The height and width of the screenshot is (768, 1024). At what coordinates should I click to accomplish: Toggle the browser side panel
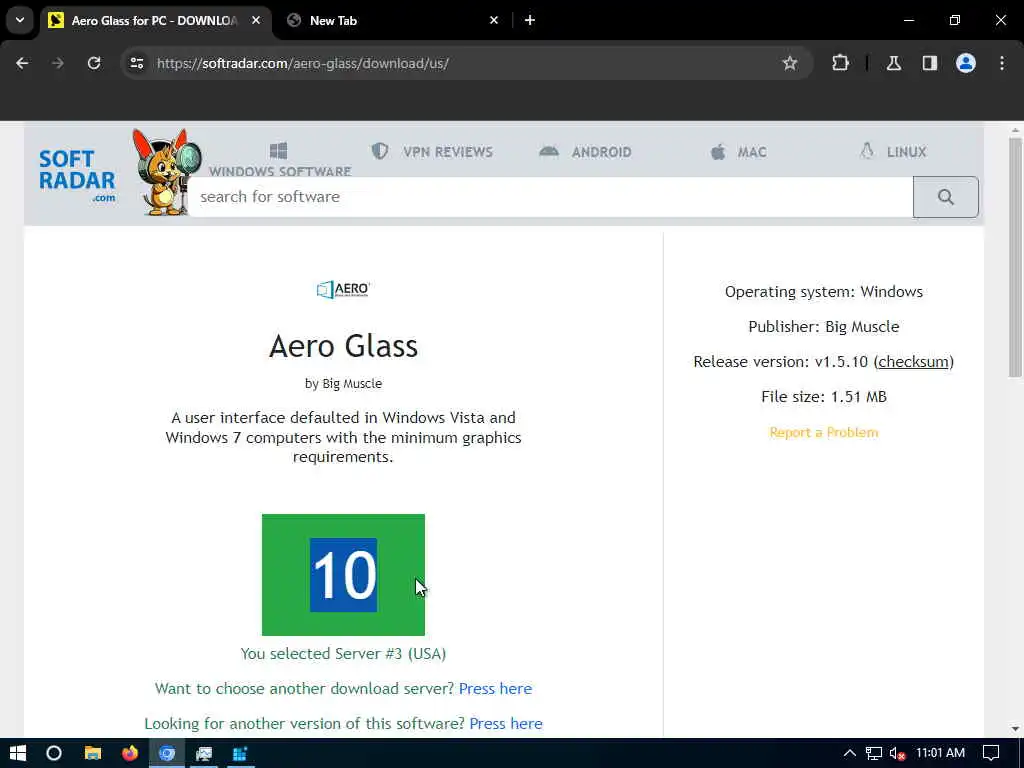[929, 63]
